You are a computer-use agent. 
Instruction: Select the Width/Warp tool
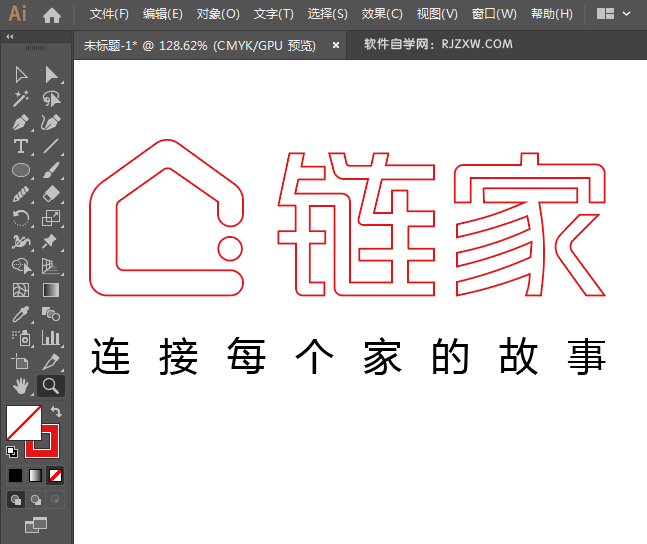tap(21, 242)
